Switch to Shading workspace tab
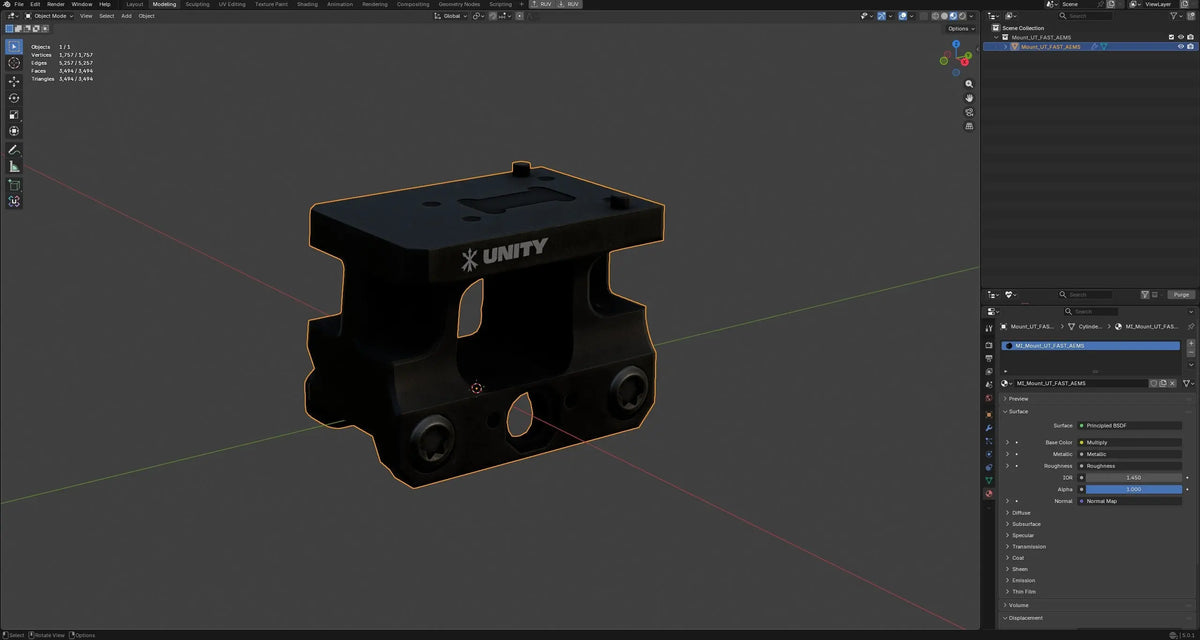This screenshot has width=1200, height=640. [x=307, y=4]
